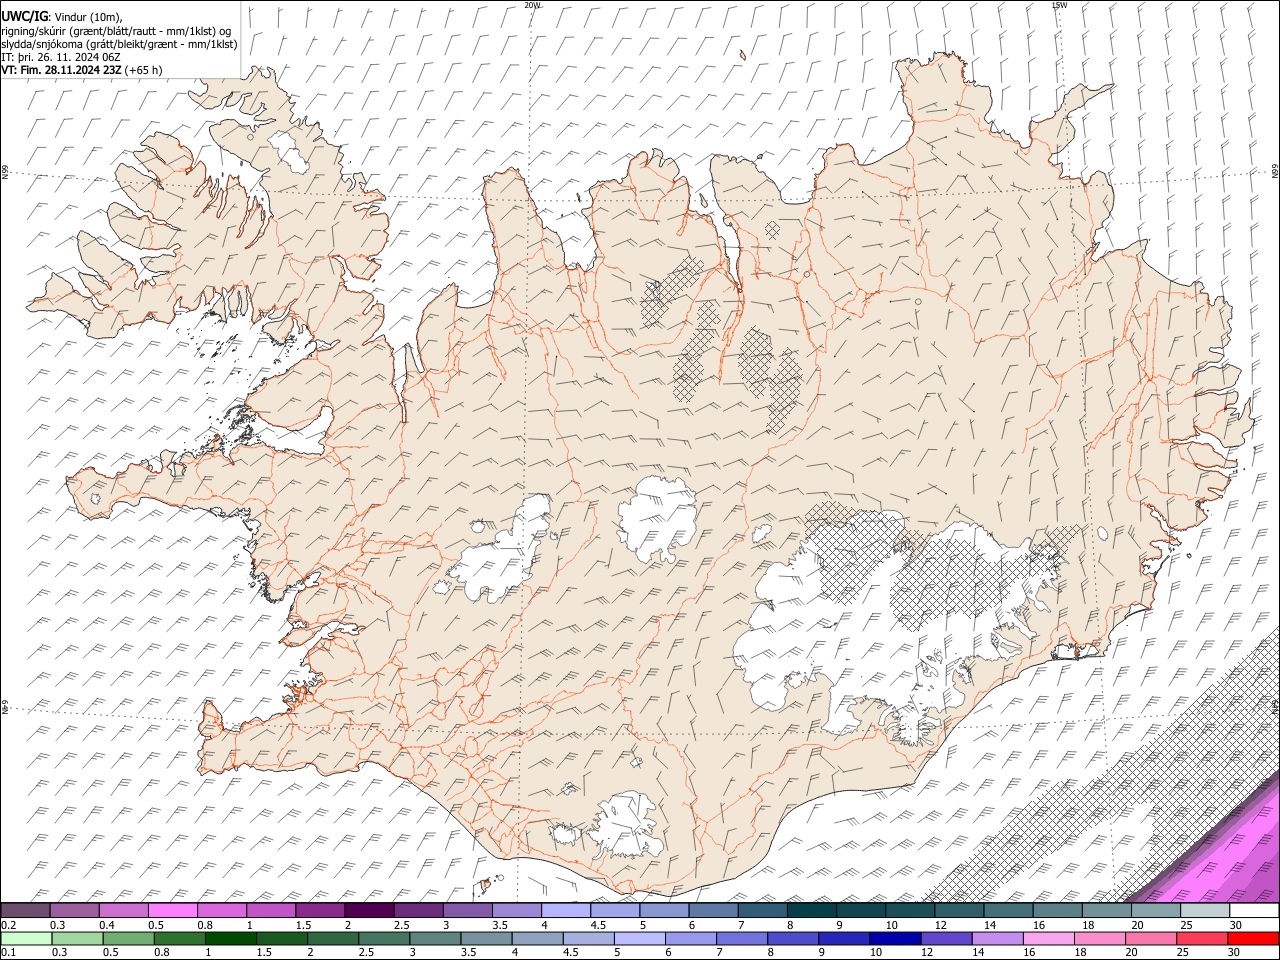This screenshot has height=960, width=1280.
Task: Click the "3.5" value label in lower legend
Action: (468, 952)
